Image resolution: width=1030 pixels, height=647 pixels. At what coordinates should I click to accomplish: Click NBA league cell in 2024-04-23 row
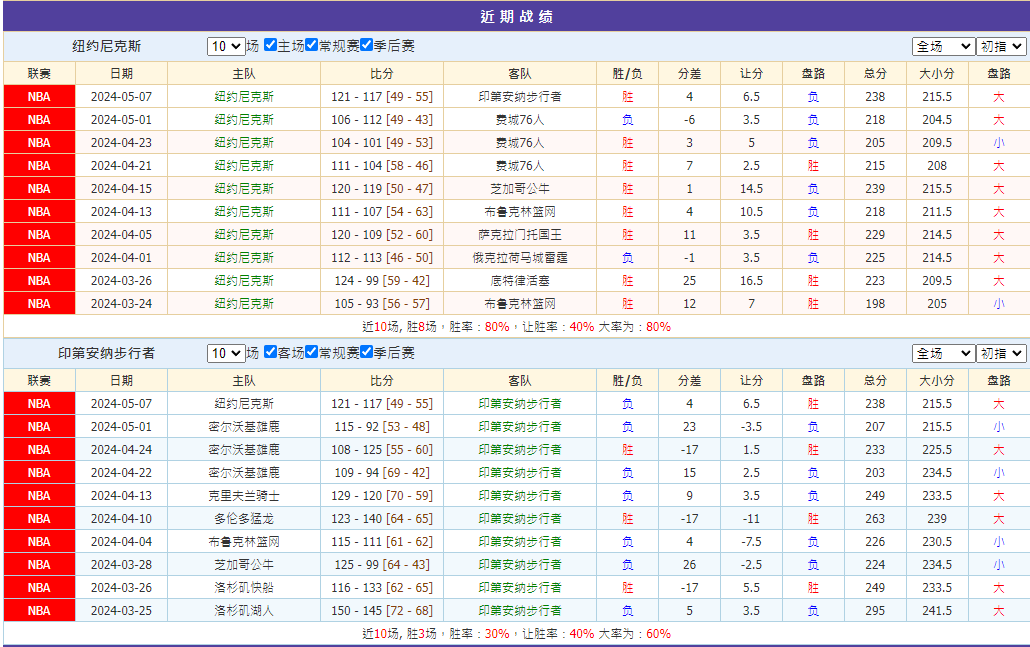tap(39, 143)
